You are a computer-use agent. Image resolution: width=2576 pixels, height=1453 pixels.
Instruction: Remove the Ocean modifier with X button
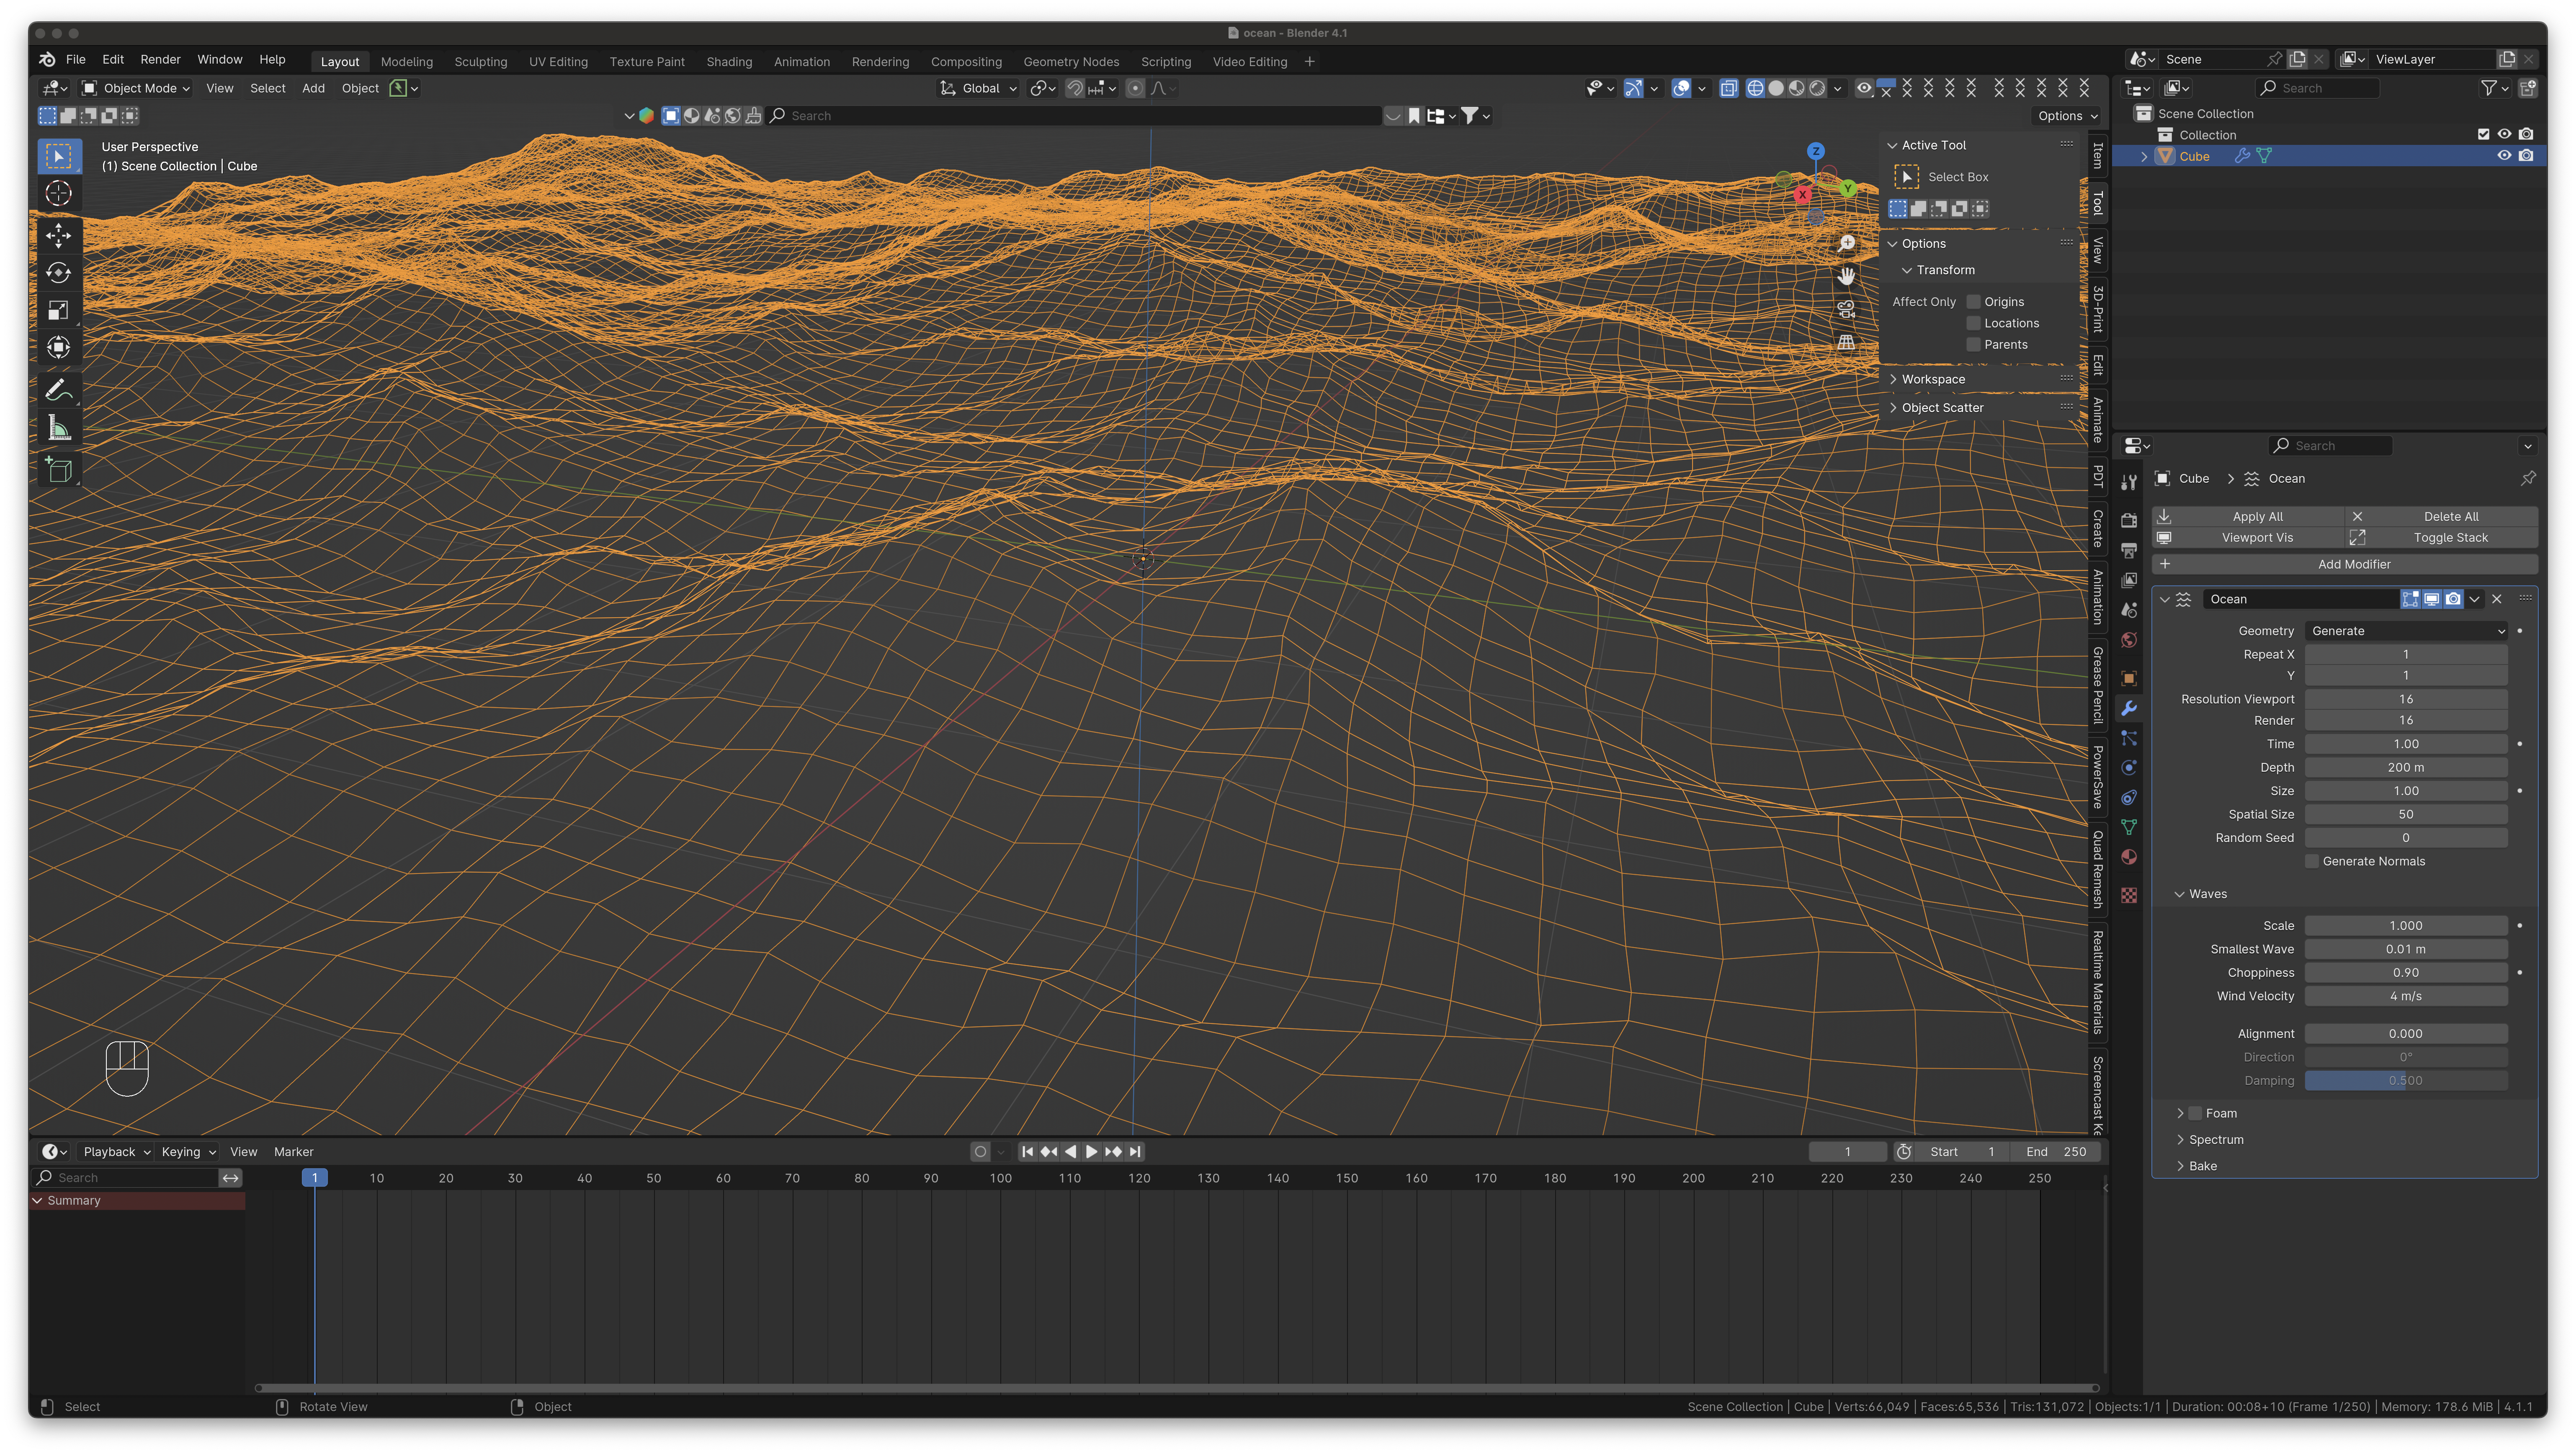pyautogui.click(x=2497, y=599)
